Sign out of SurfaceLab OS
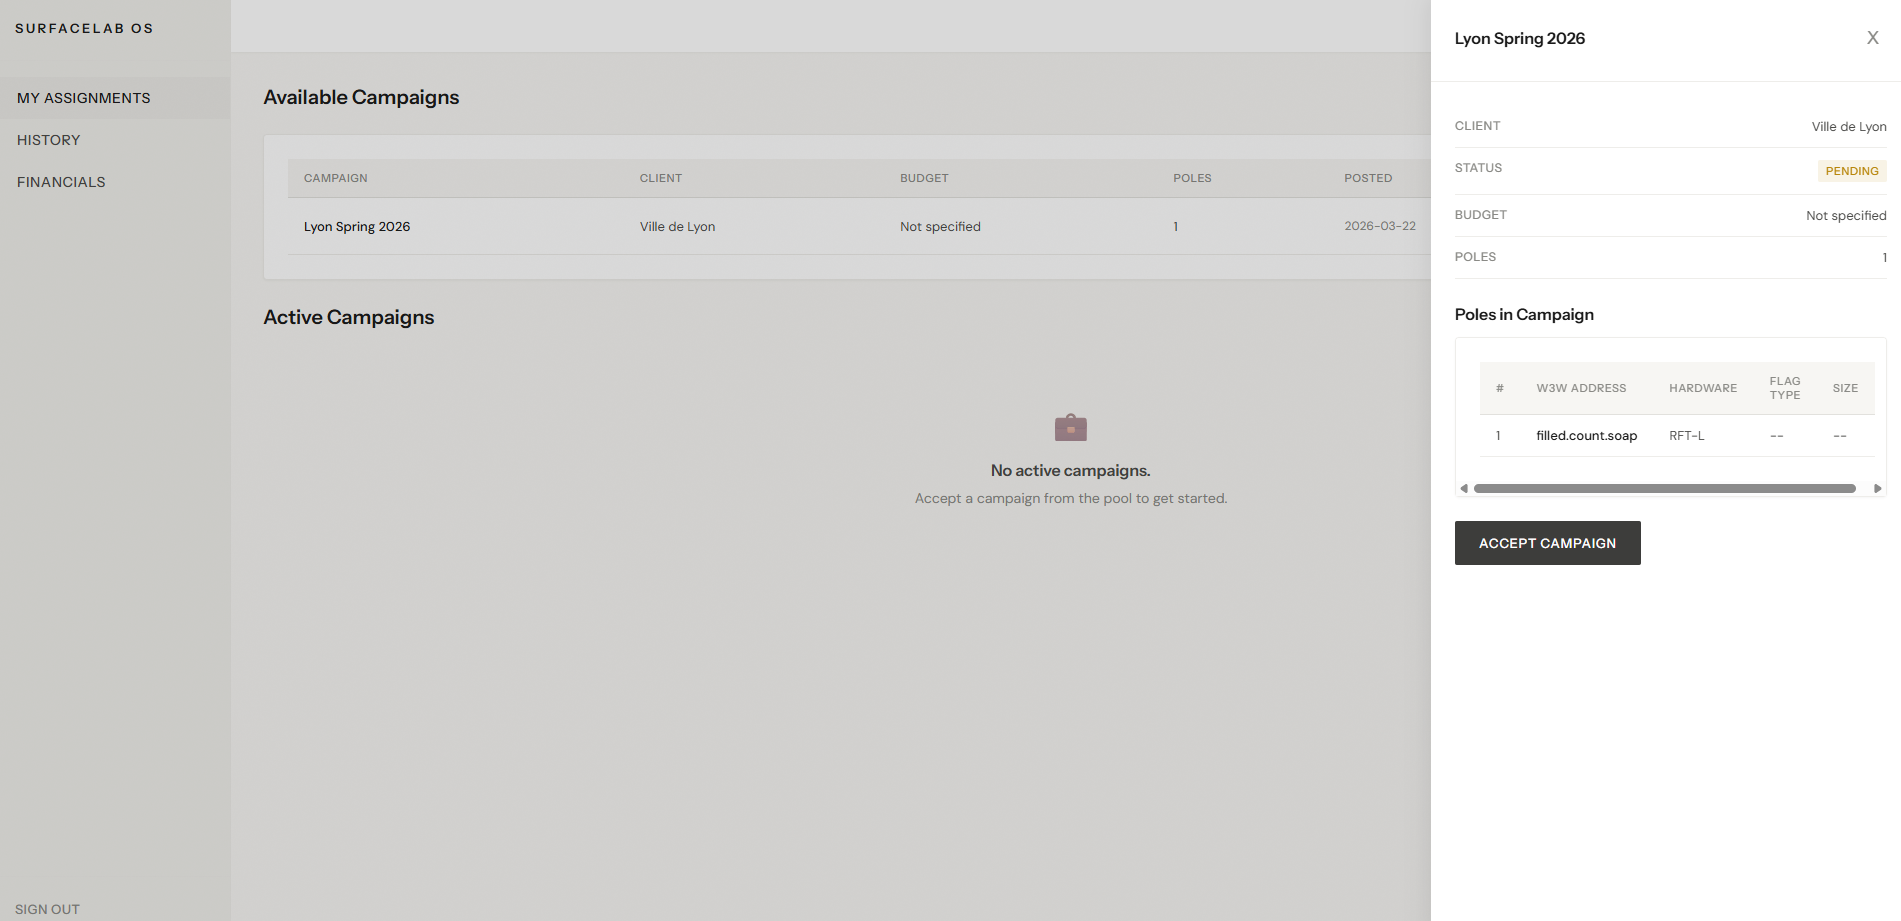This screenshot has height=921, width=1901. pyautogui.click(x=47, y=909)
